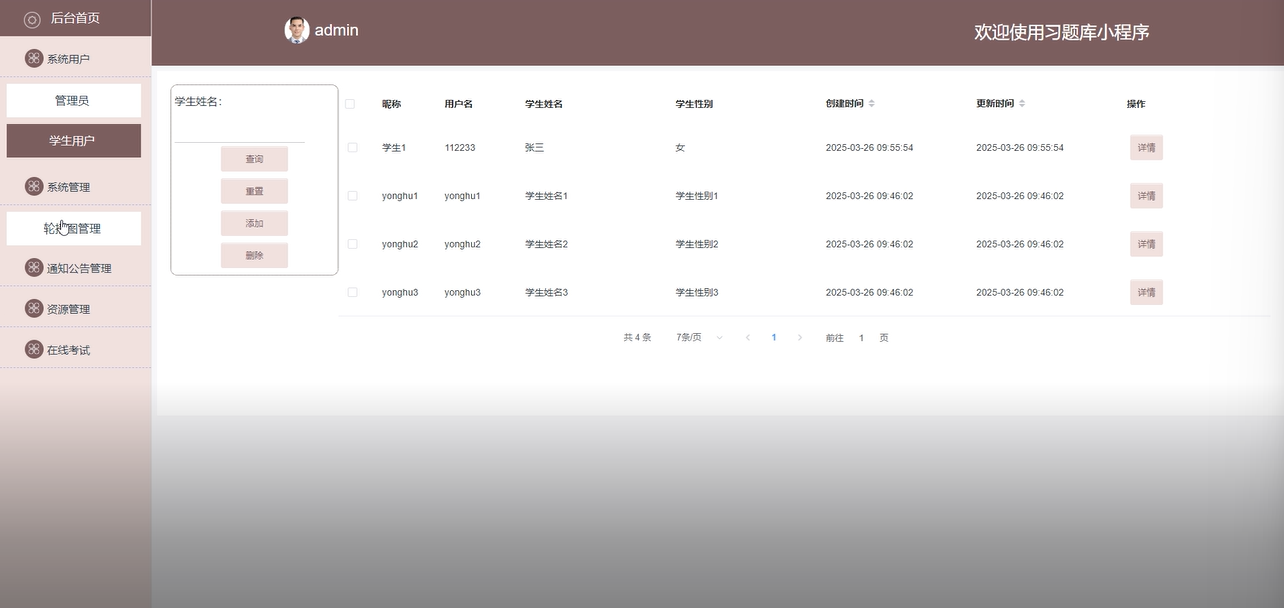Image resolution: width=1284 pixels, height=608 pixels.
Task: Click the 欢迎使用习题库小程序 title
Action: (x=1062, y=32)
